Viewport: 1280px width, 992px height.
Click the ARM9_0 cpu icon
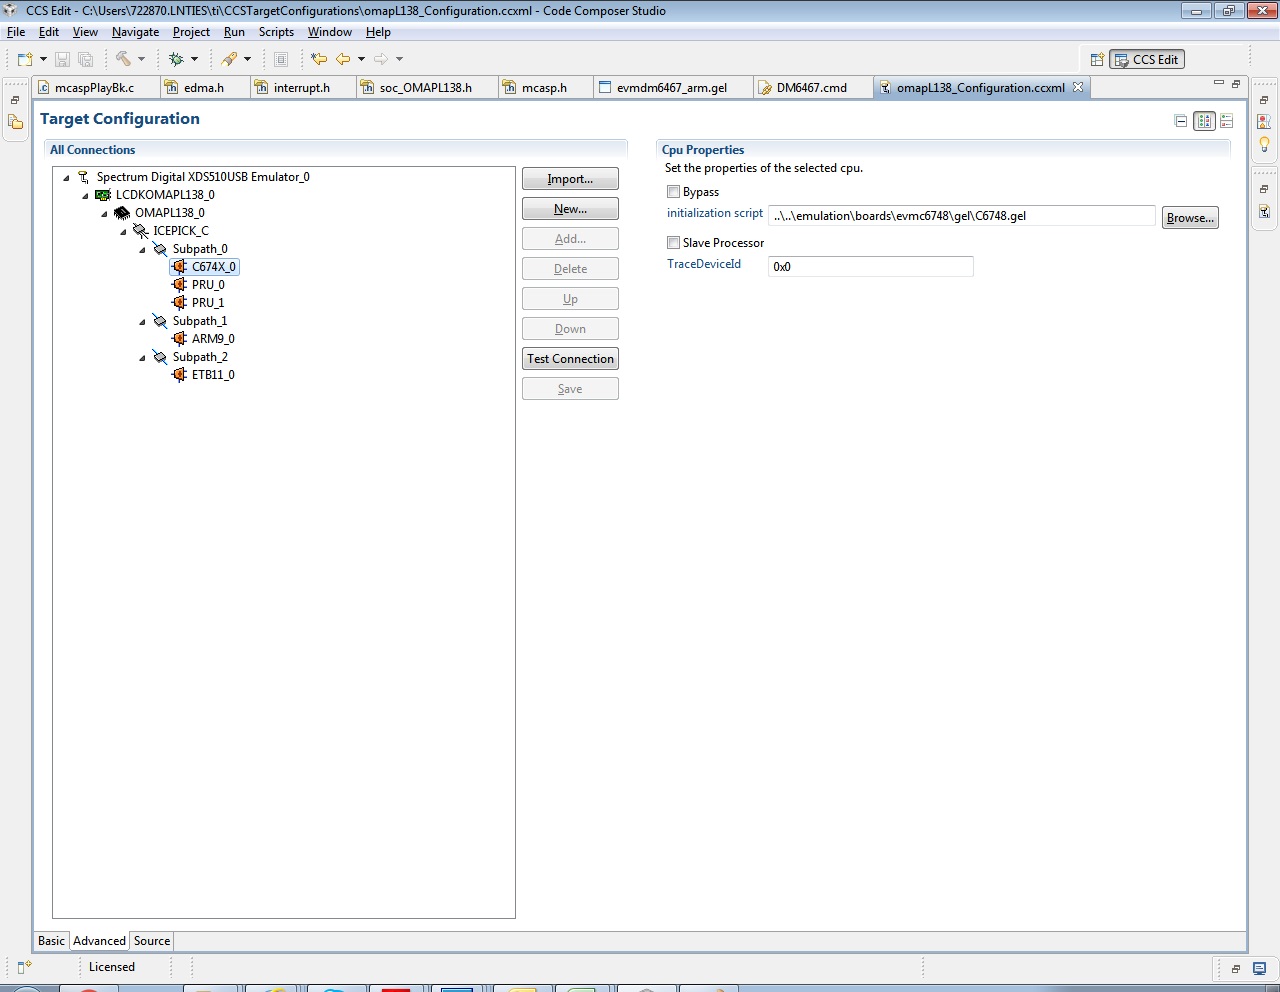tap(180, 339)
